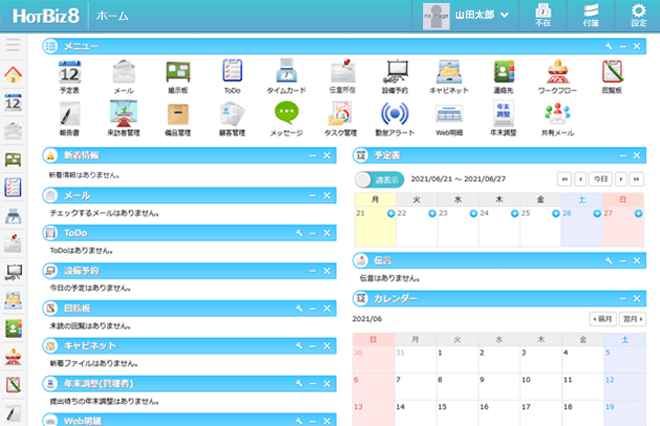Collapse the メール panel

point(313,196)
